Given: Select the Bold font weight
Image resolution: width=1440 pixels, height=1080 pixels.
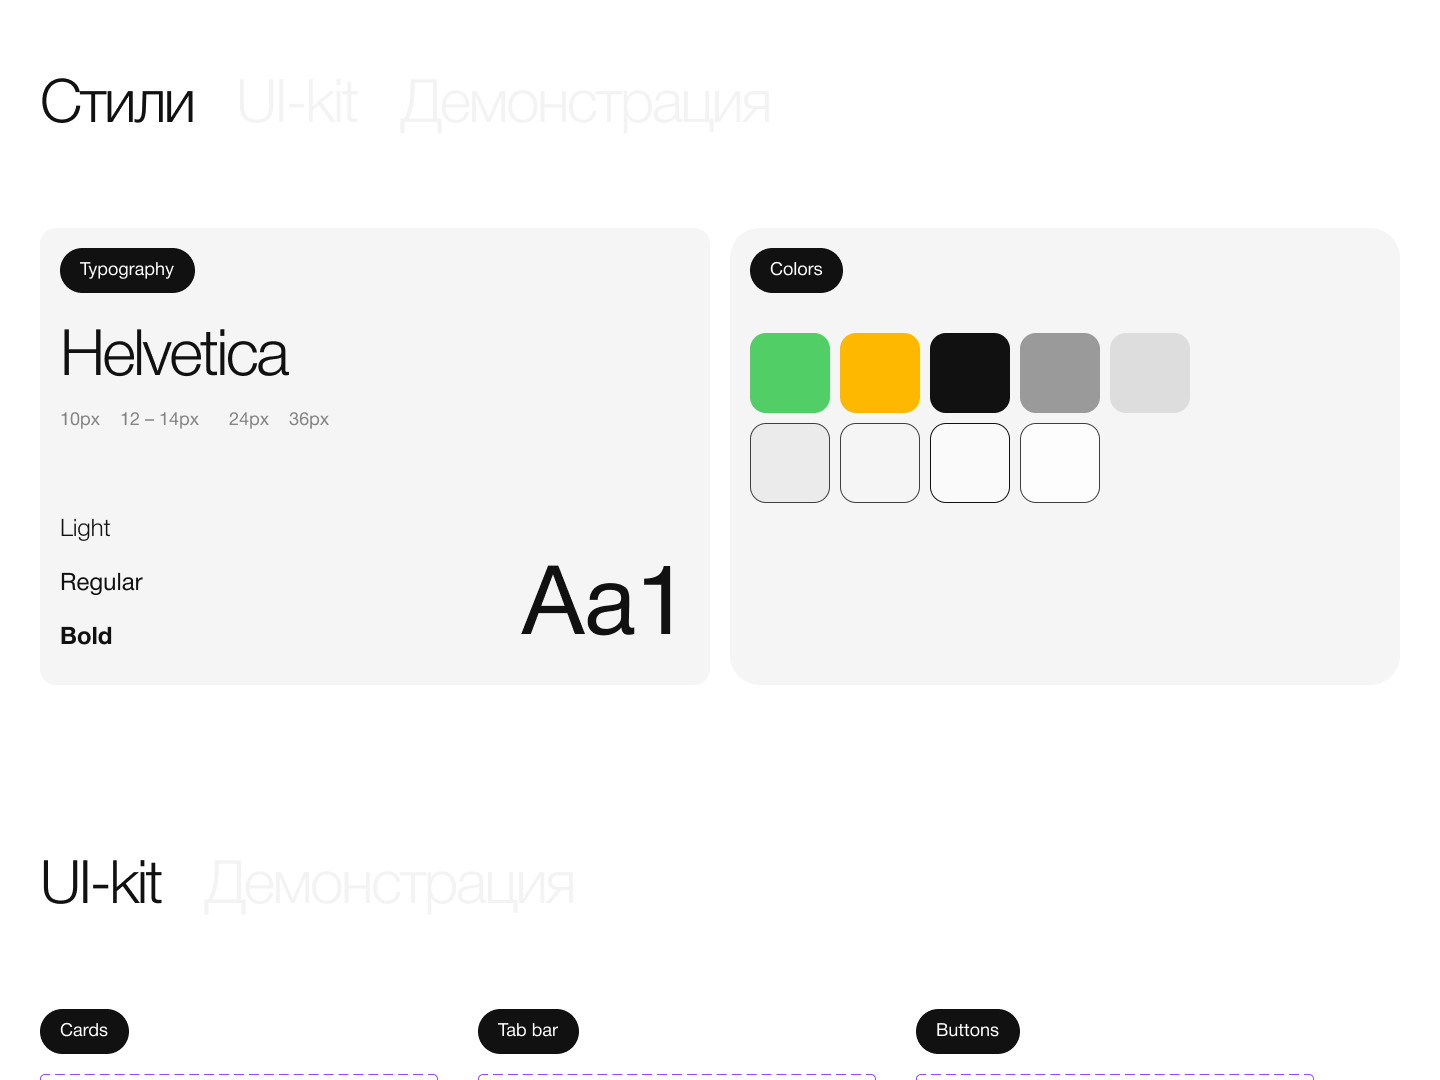Looking at the screenshot, I should tap(86, 636).
